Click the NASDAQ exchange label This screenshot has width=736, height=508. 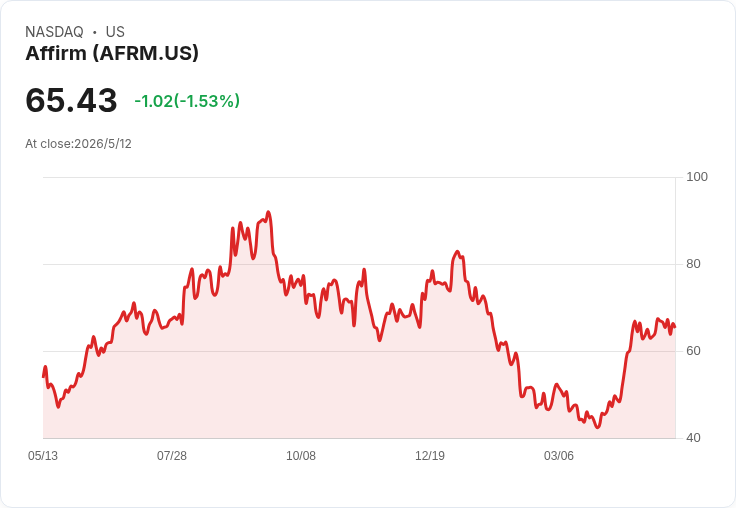coord(54,31)
